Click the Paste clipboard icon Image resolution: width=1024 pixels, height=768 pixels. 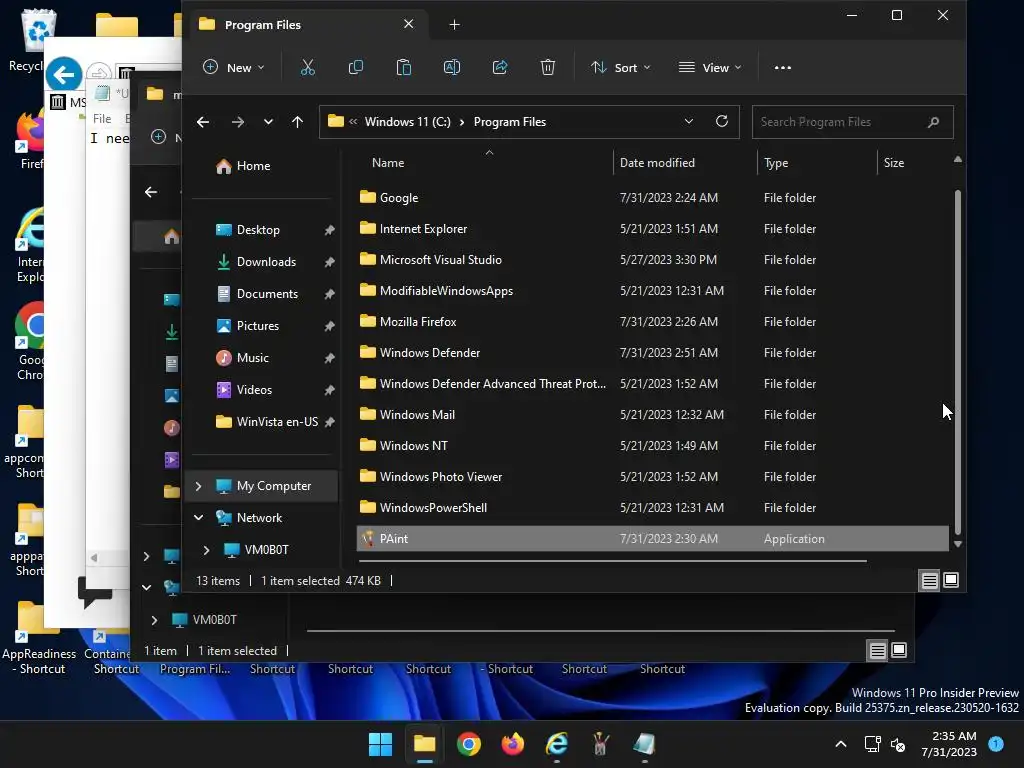[404, 67]
